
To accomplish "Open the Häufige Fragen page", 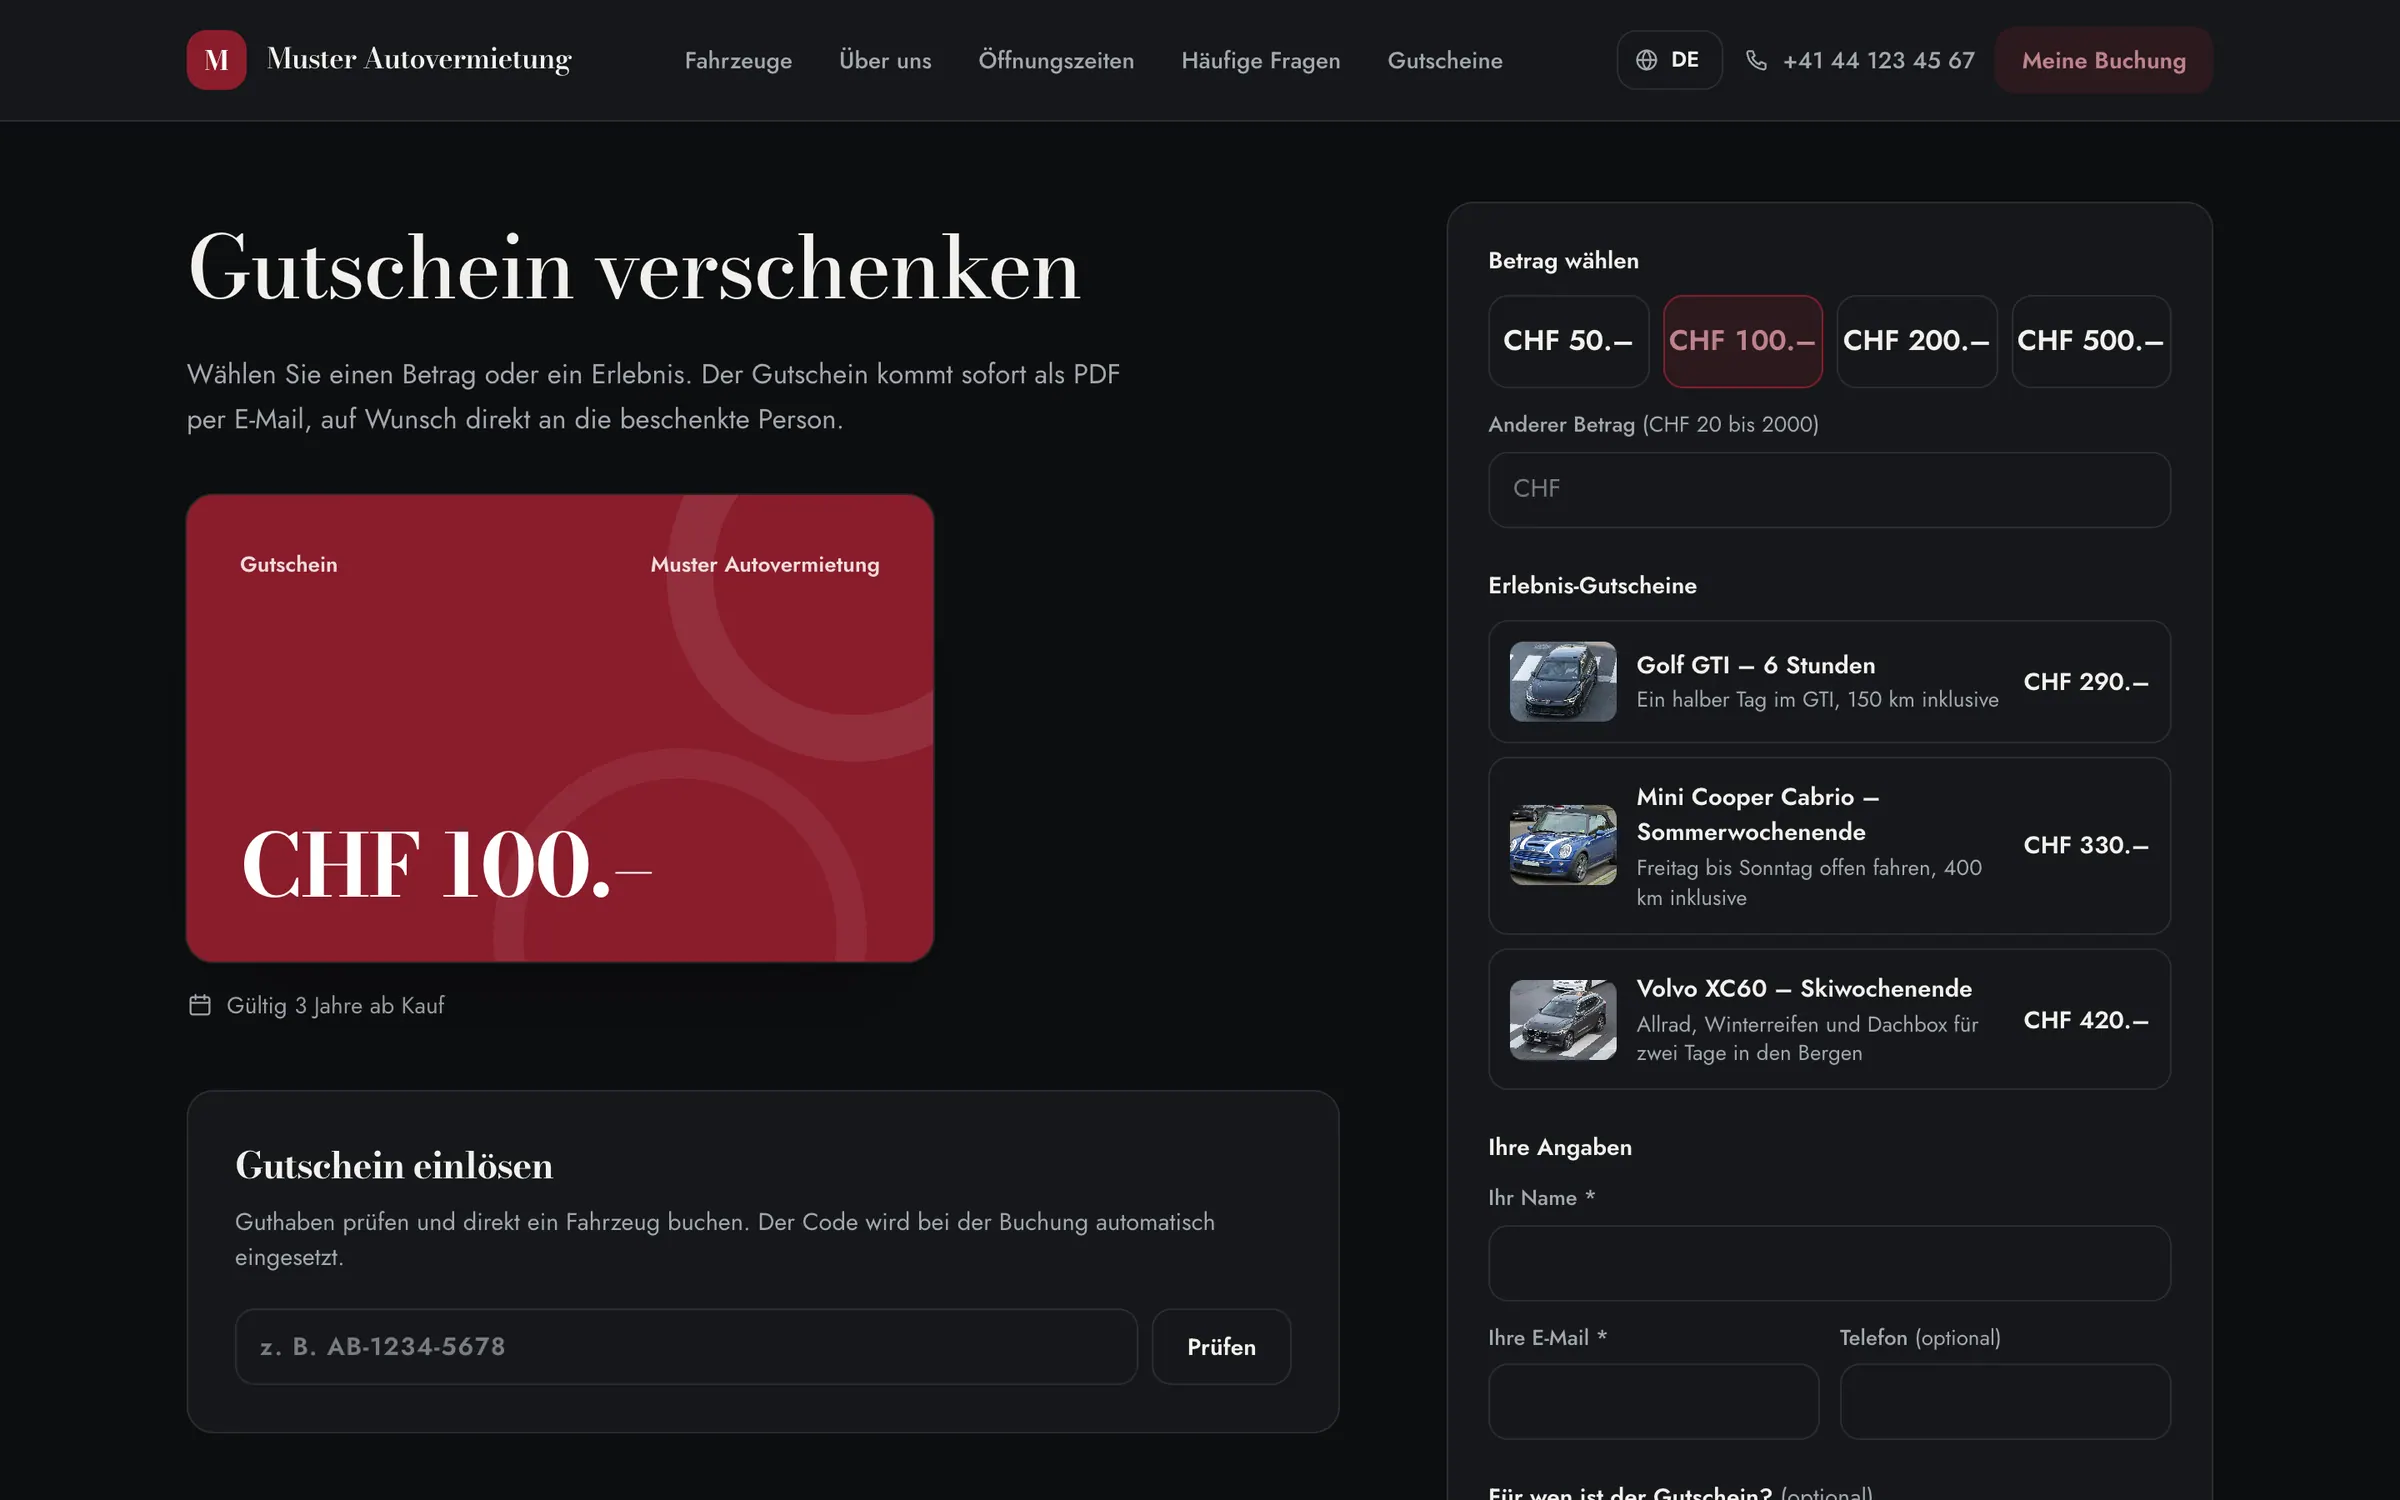I will click(x=1260, y=60).
